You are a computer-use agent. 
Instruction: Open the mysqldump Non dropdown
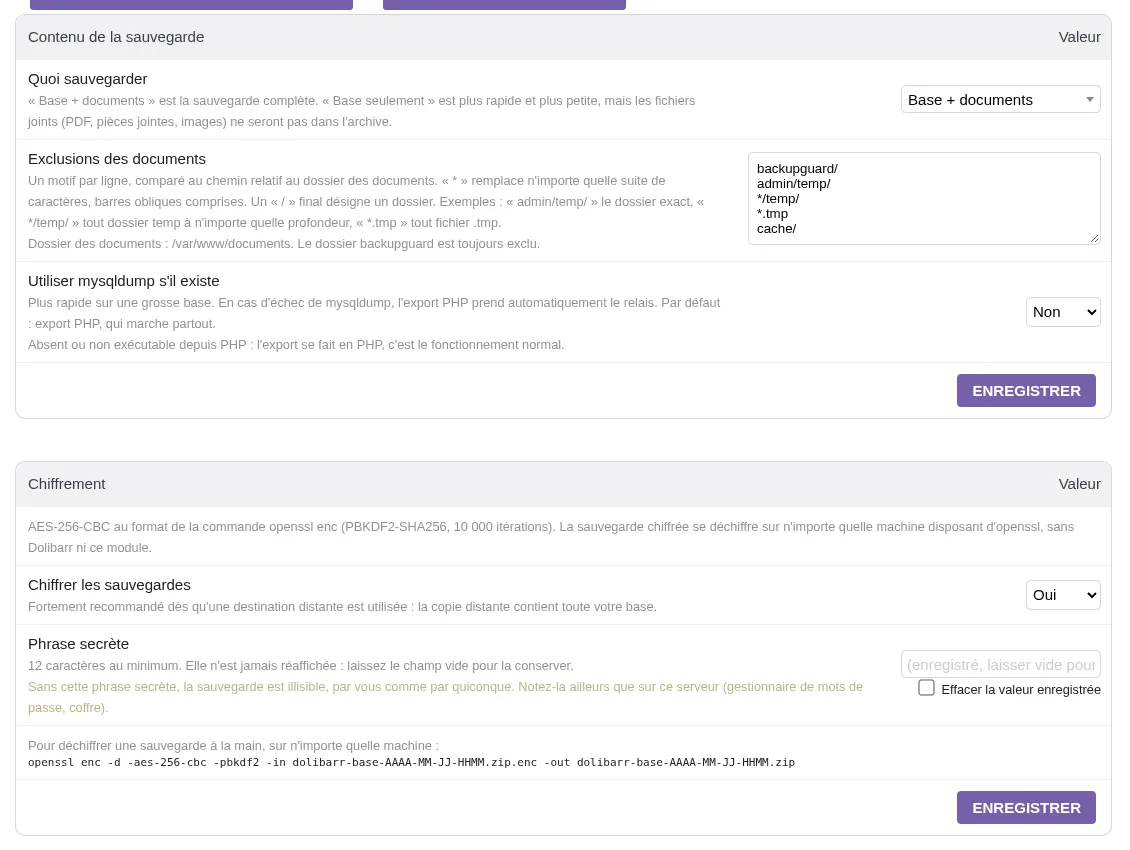[x=1063, y=312]
